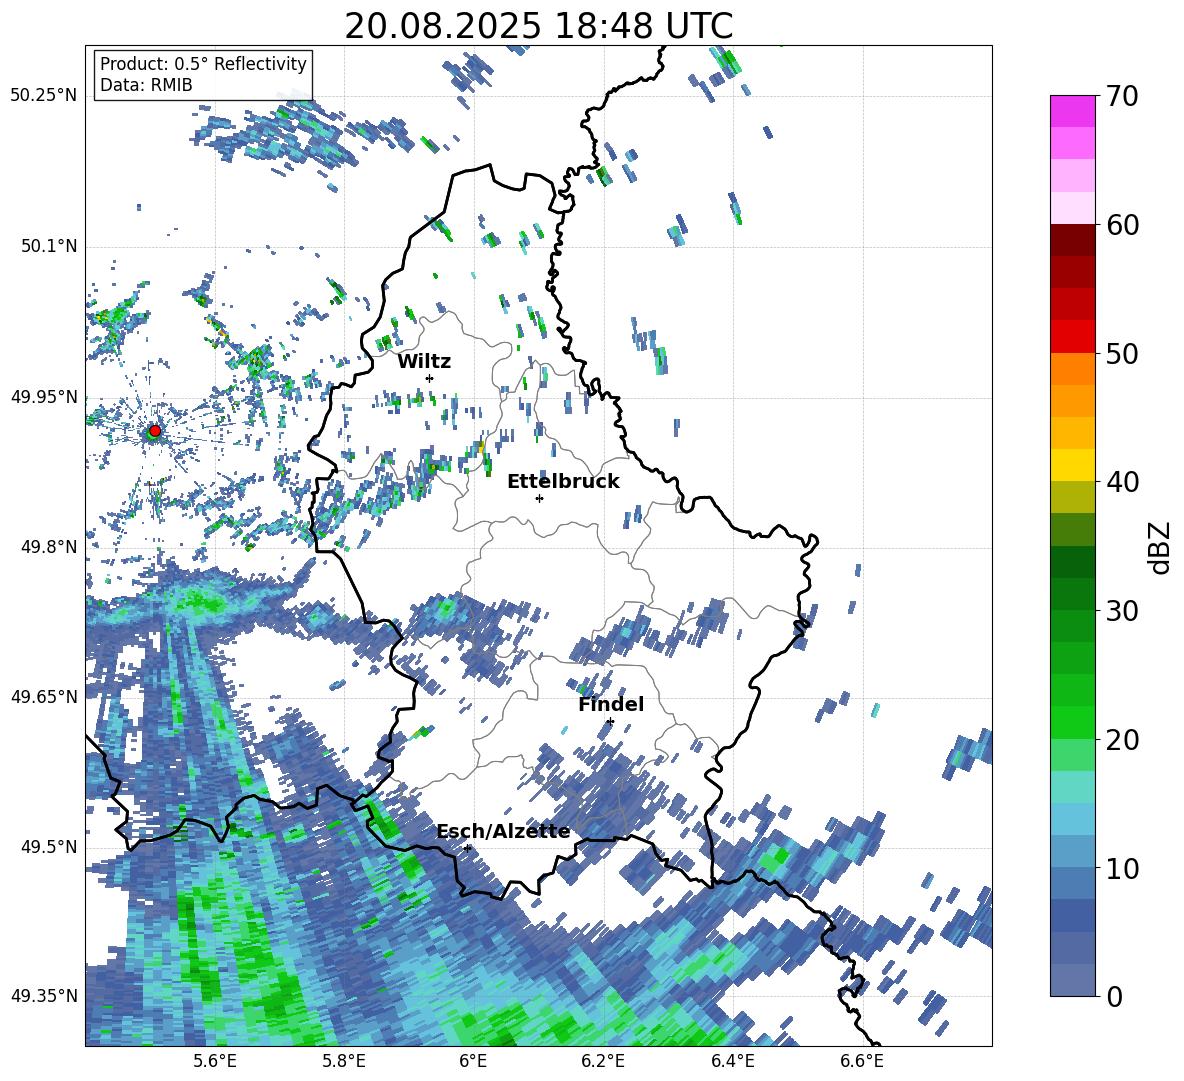Click the yellow 40 dBZ swatch
Image resolution: width=1184 pixels, height=1081 pixels.
pos(1072,465)
